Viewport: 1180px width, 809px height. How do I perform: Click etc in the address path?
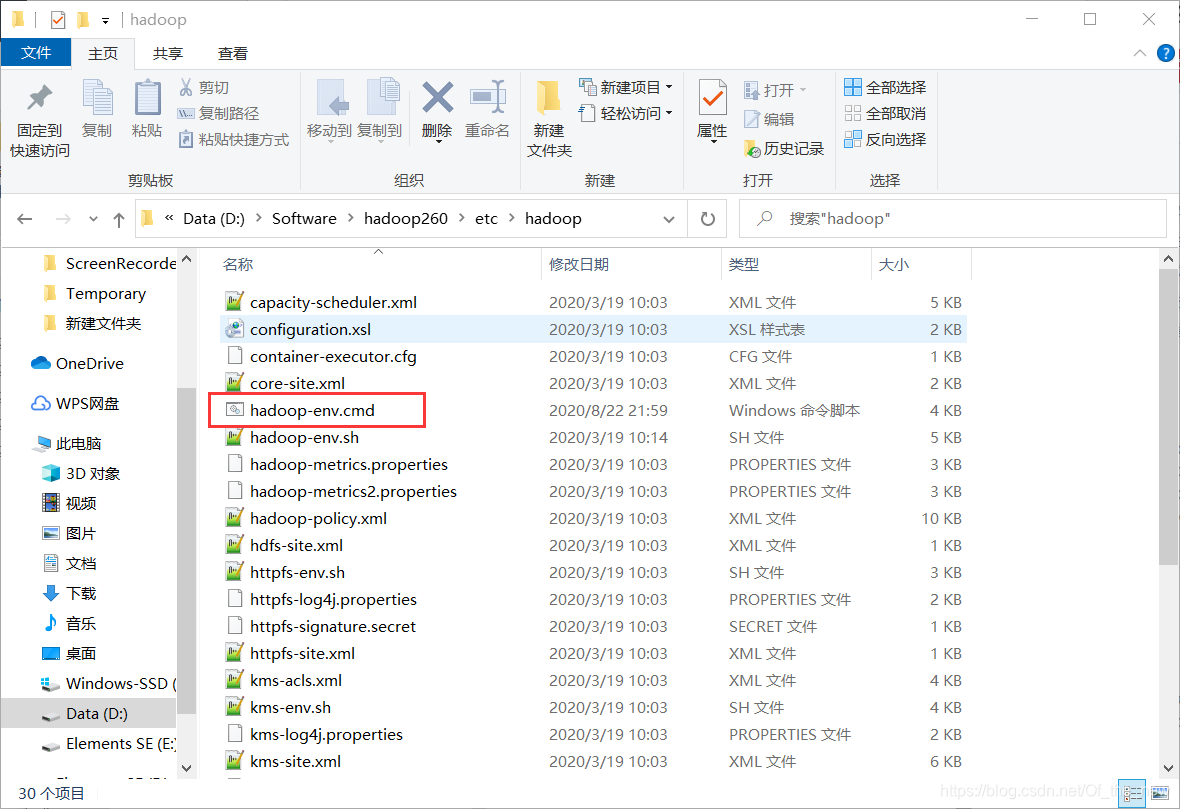[486, 218]
